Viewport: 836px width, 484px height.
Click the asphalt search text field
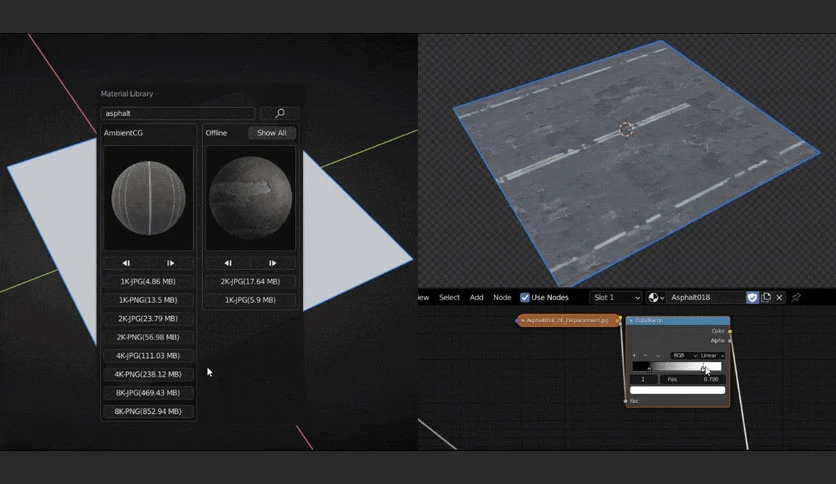pyautogui.click(x=178, y=113)
